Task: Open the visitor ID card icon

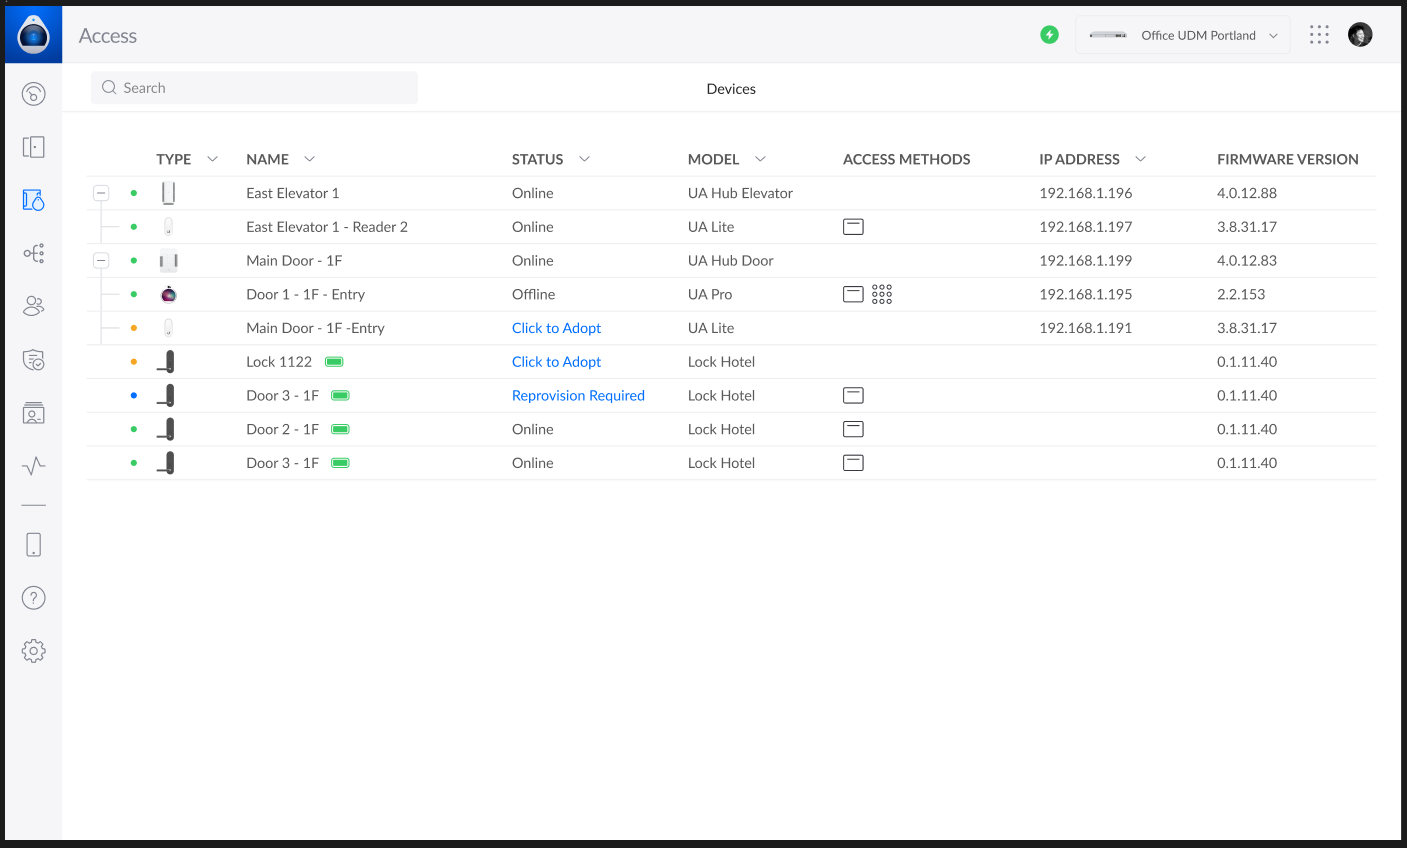Action: 33,413
